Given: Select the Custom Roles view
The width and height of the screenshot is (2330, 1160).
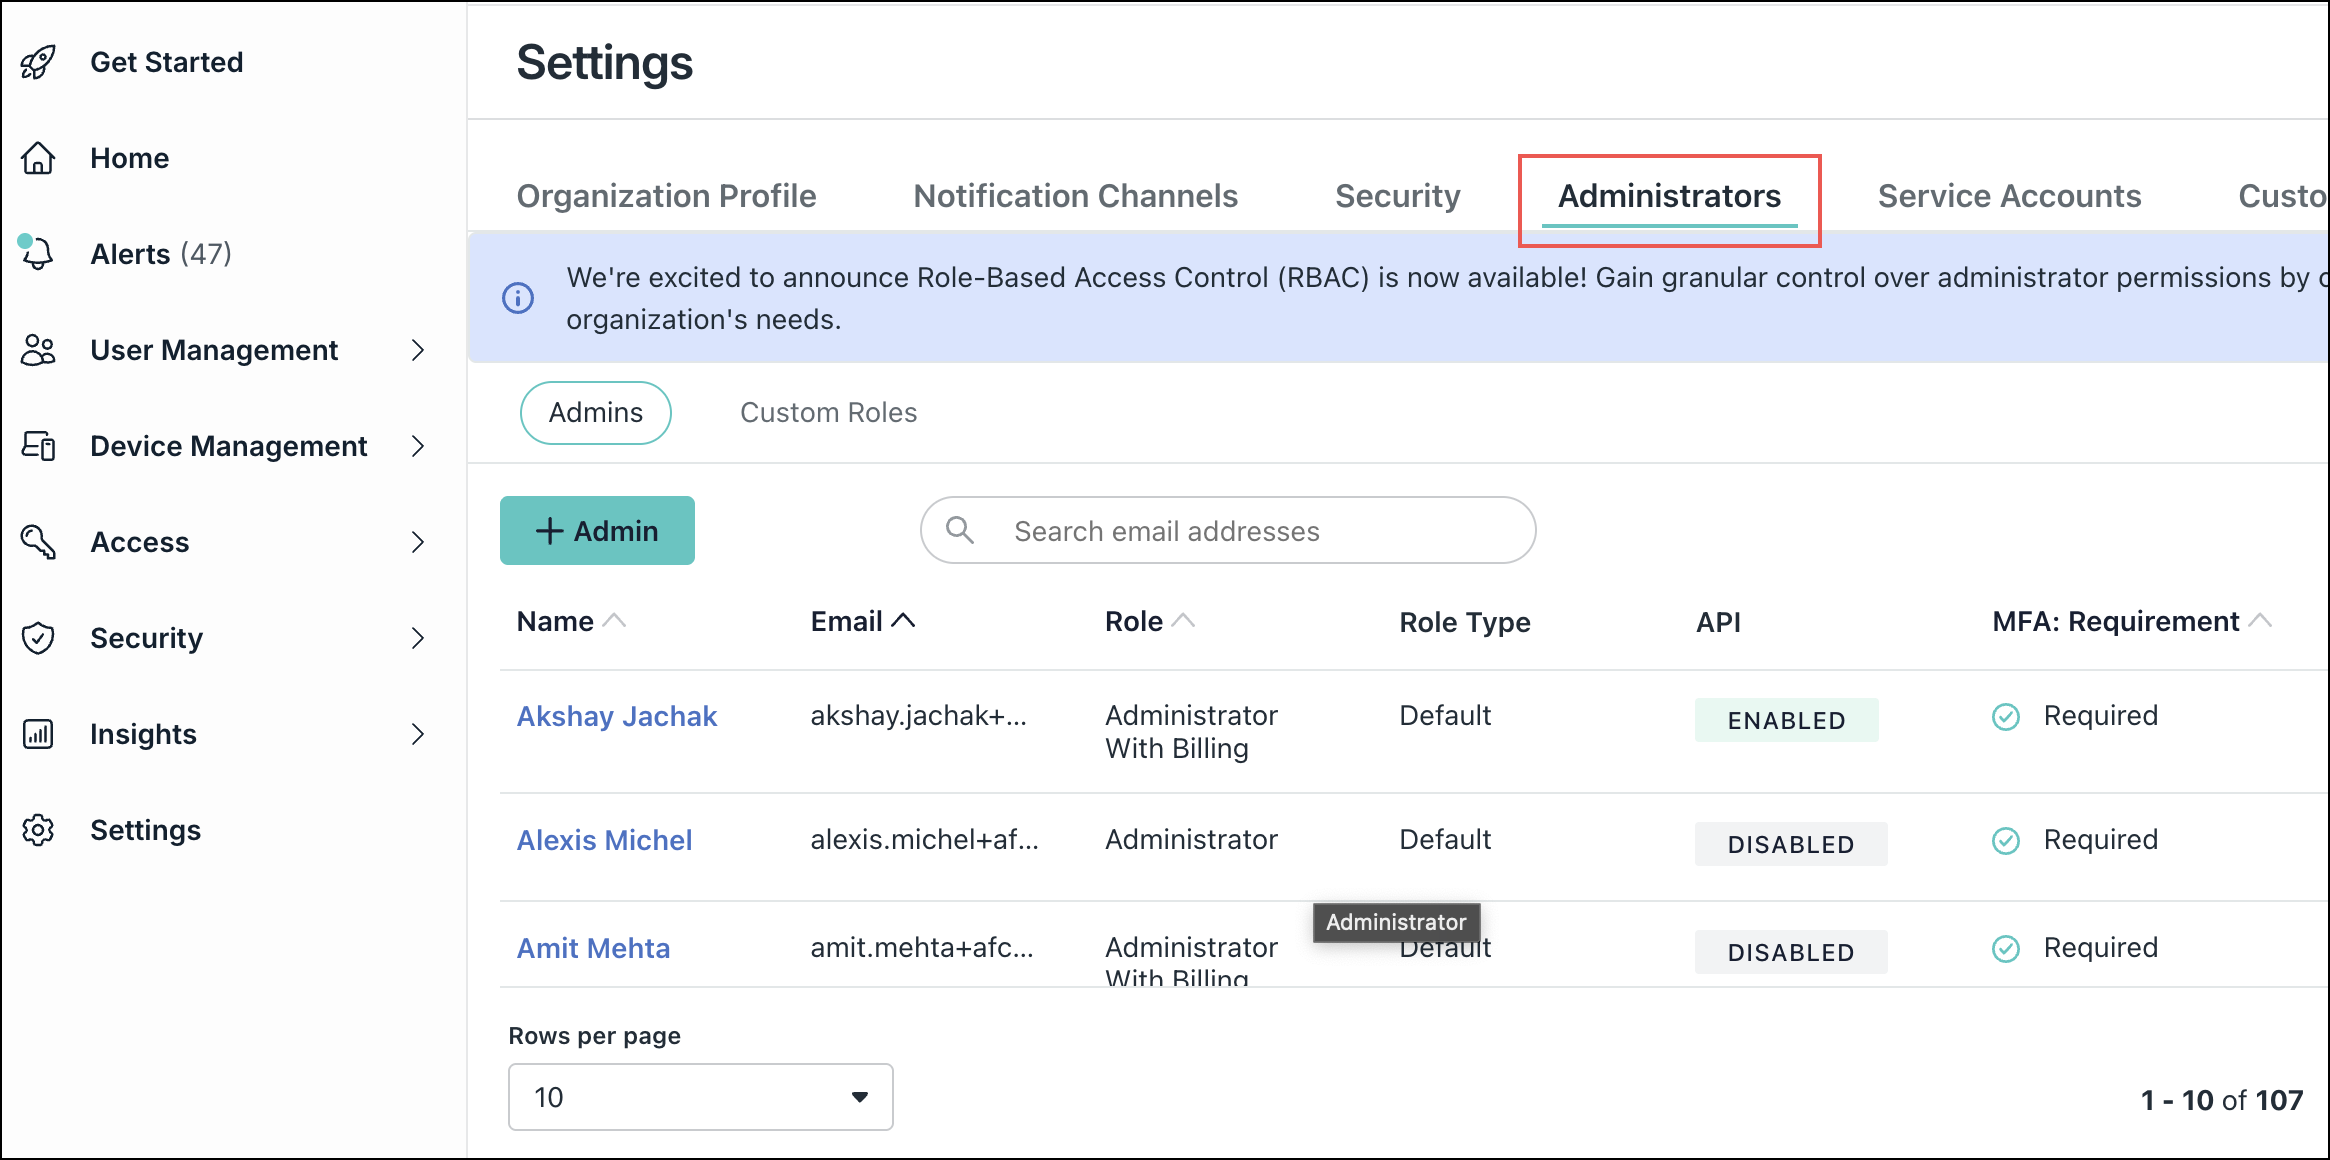Looking at the screenshot, I should click(x=827, y=412).
